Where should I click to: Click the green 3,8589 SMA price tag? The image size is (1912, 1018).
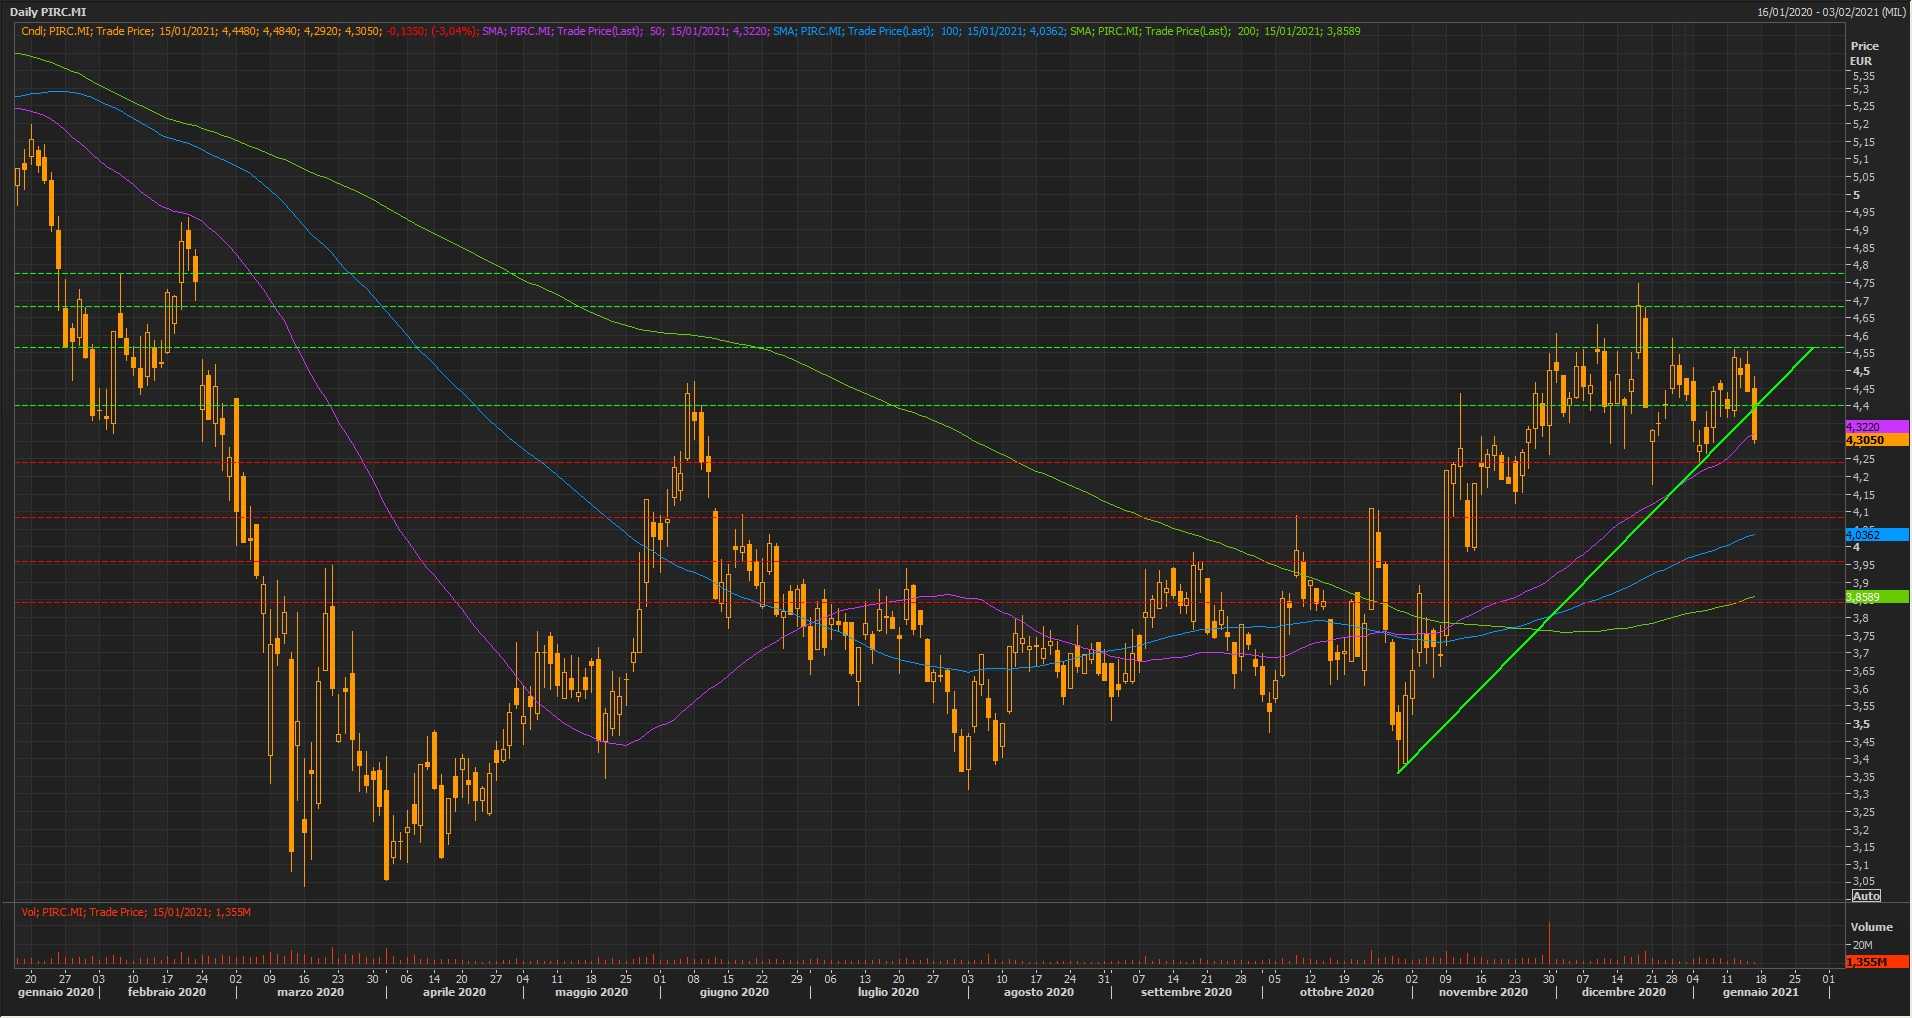coord(1876,597)
